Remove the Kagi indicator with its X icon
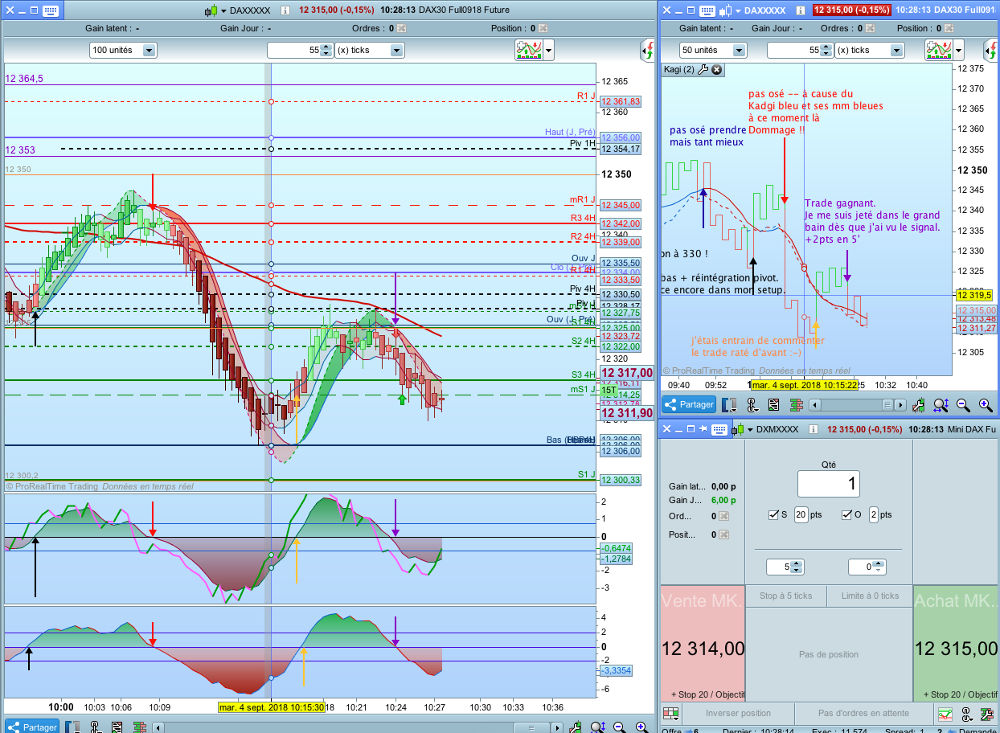Viewport: 1000px width, 733px height. tap(716, 70)
